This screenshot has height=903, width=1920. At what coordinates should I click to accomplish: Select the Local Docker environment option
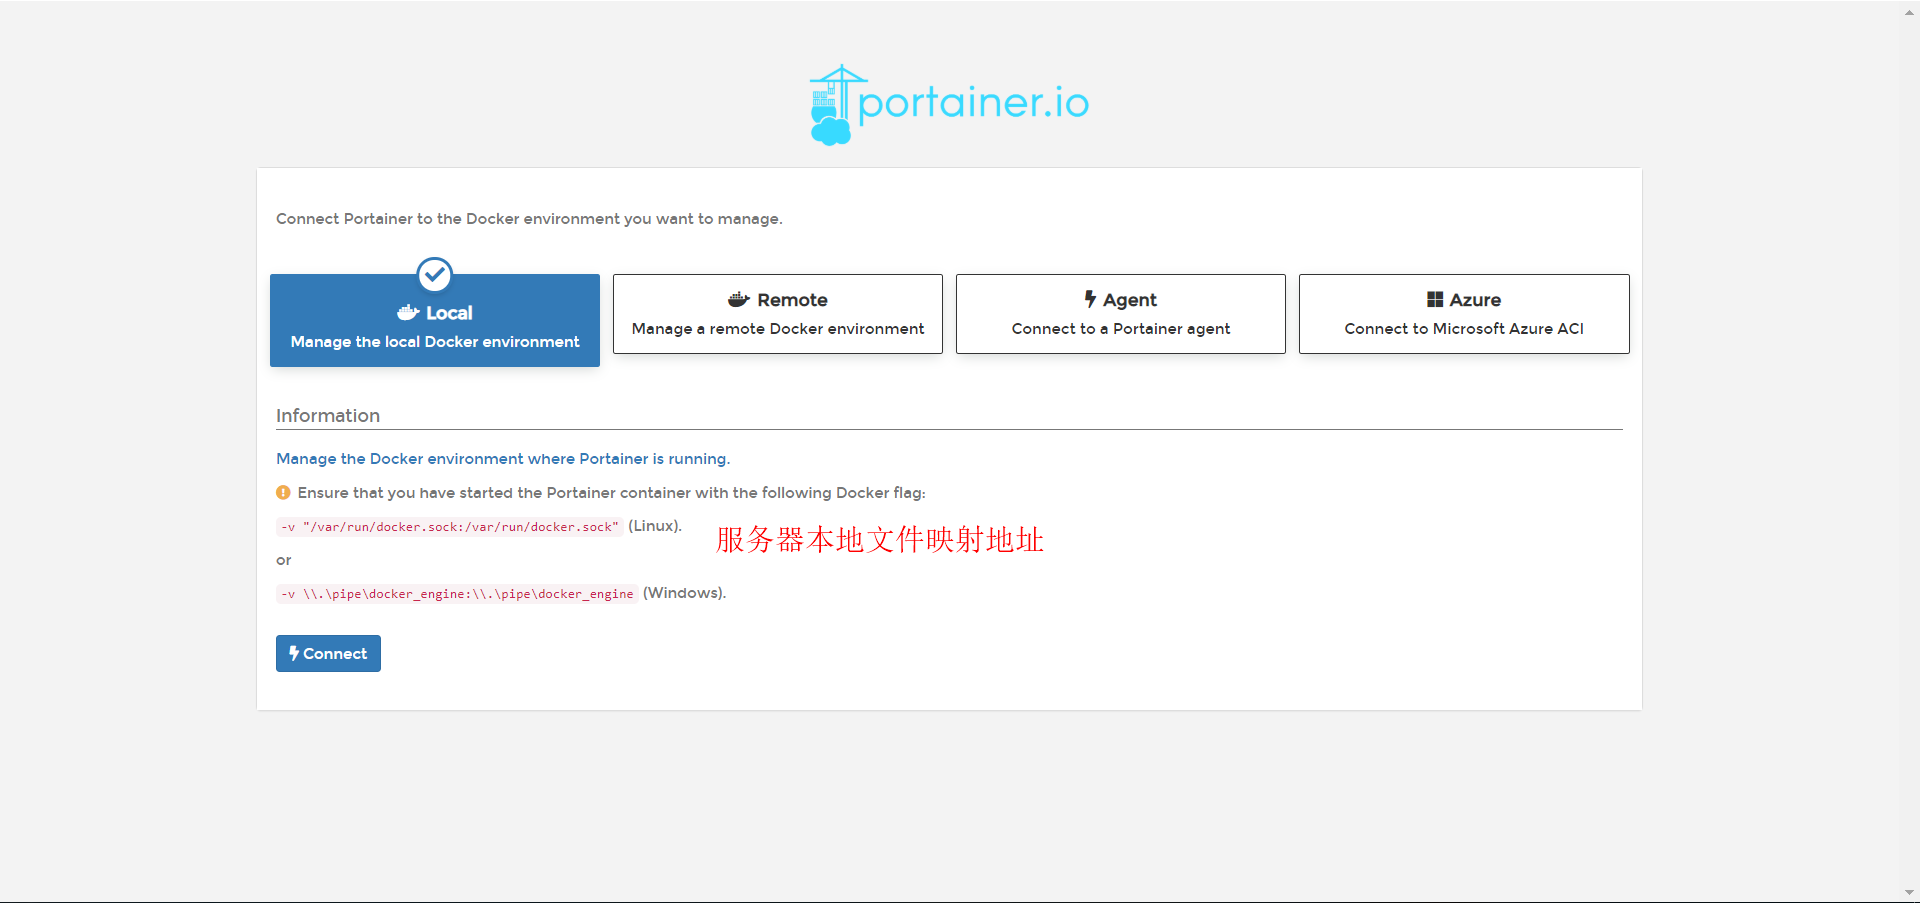pos(435,320)
